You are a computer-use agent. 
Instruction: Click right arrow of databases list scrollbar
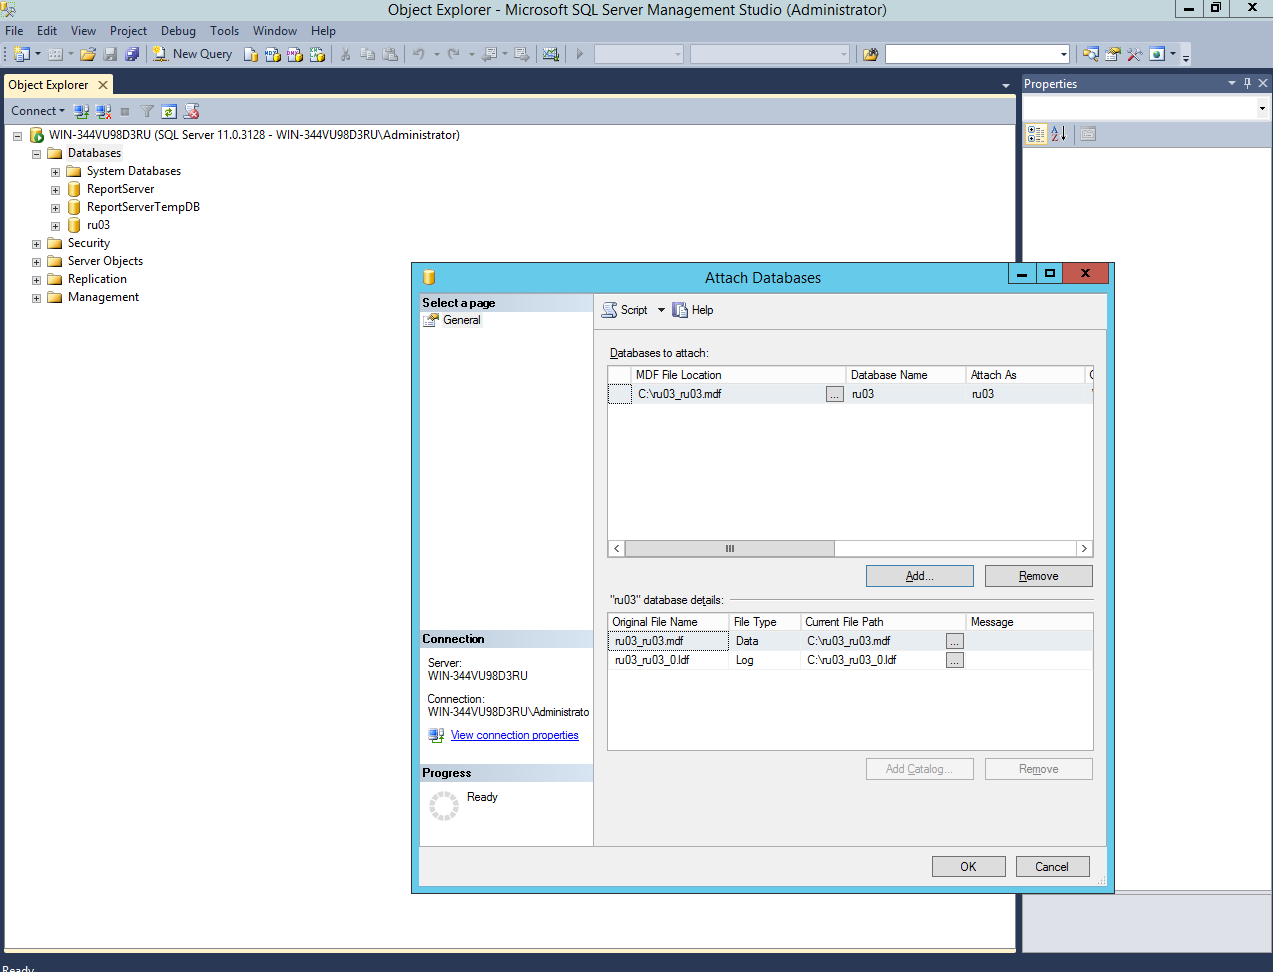tap(1084, 549)
